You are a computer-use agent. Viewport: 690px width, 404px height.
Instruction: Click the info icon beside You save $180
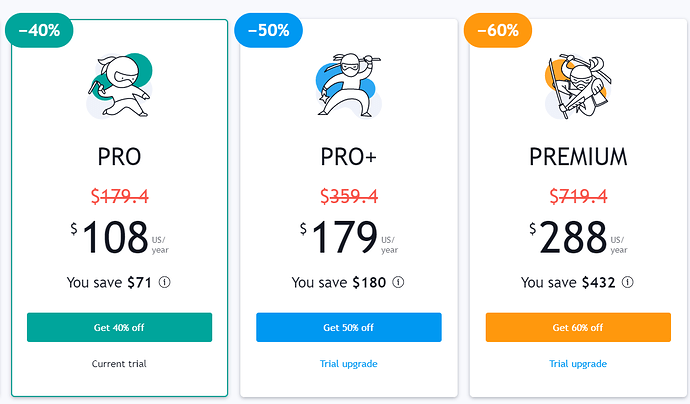point(398,282)
